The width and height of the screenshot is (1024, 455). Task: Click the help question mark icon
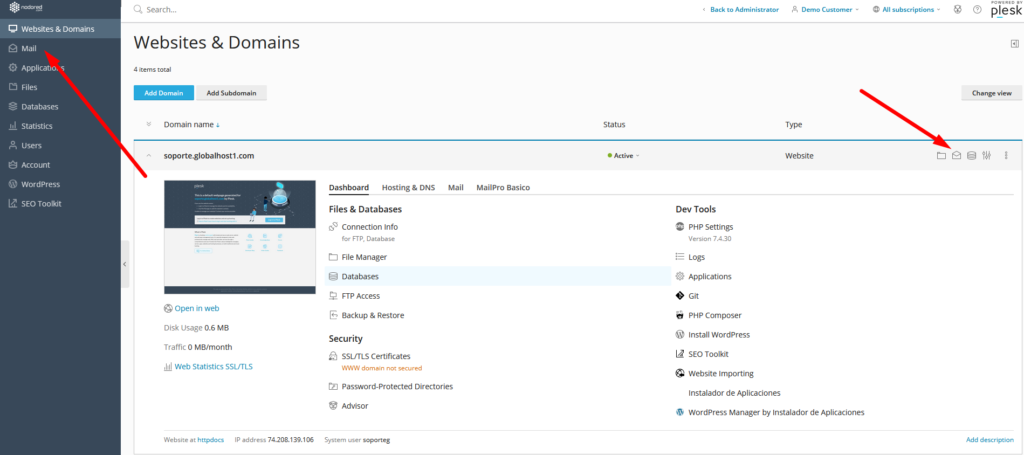(977, 9)
